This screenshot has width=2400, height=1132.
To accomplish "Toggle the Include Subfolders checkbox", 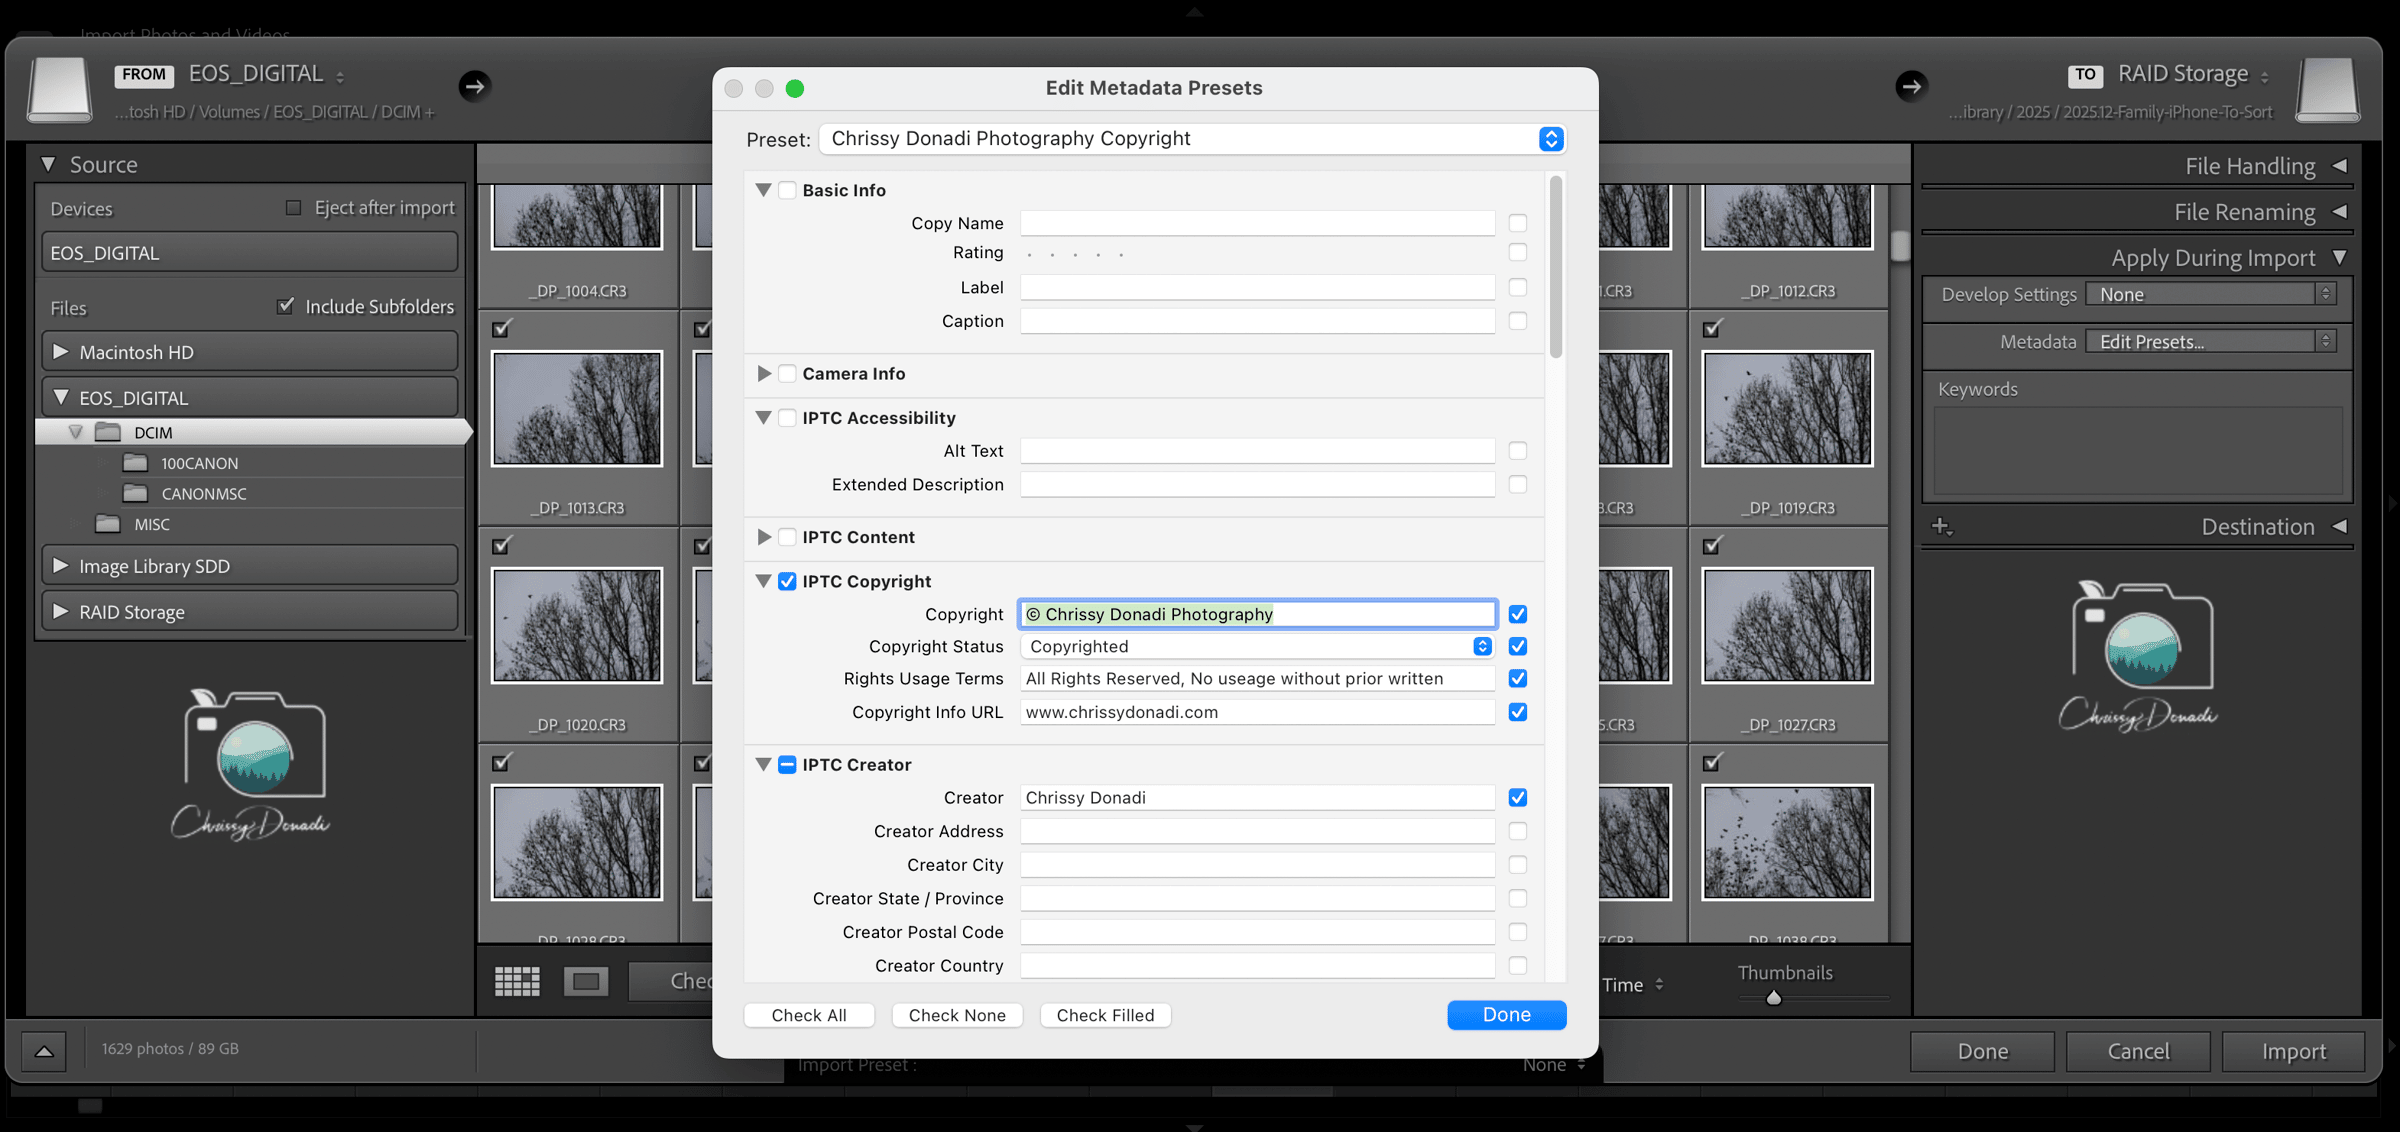I will coord(286,306).
